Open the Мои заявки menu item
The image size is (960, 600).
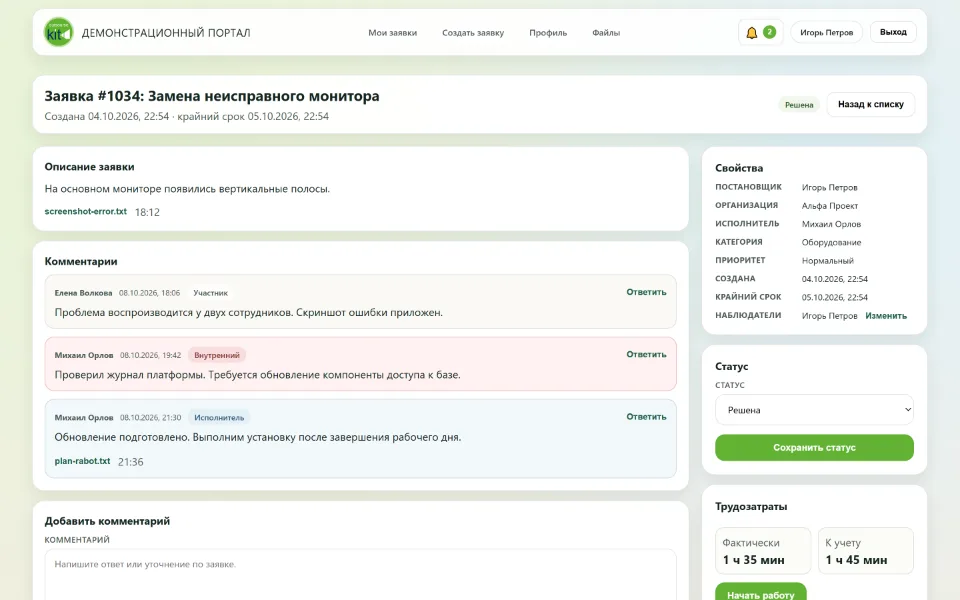click(392, 32)
